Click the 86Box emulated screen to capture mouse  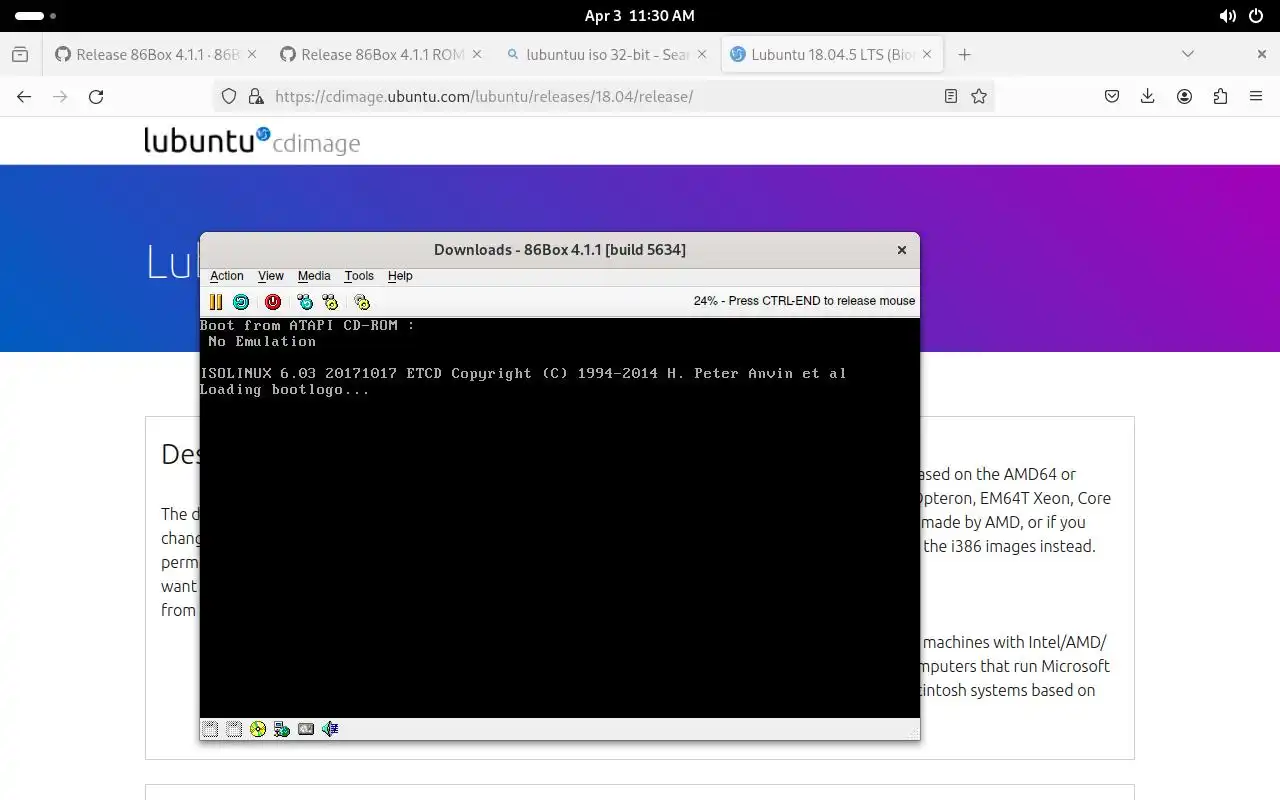click(560, 518)
